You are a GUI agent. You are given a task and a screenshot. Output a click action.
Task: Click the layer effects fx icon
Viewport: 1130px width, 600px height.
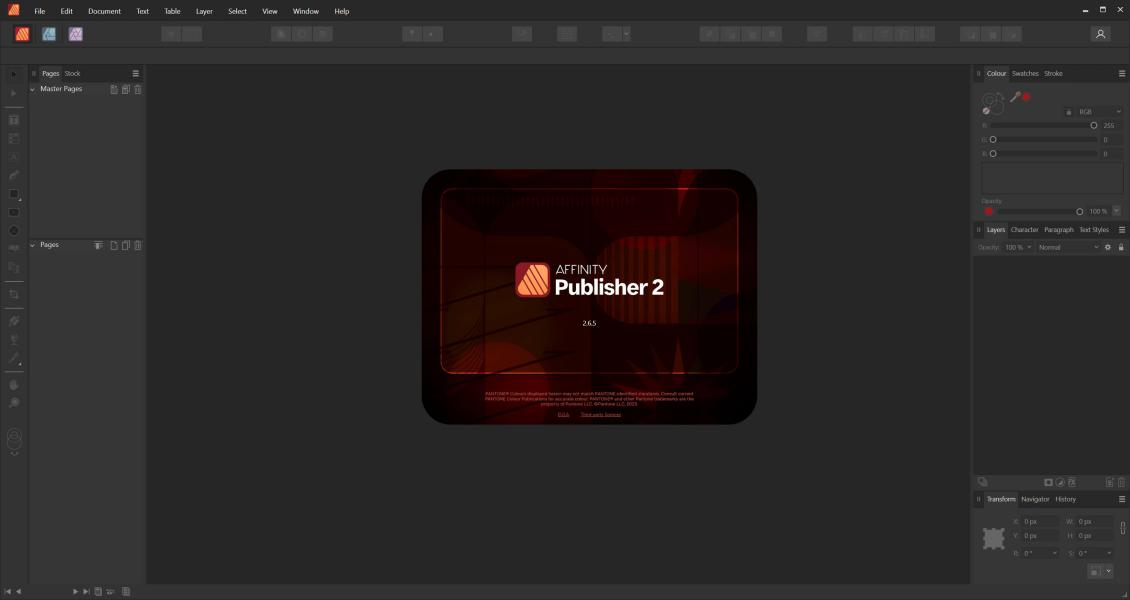pyautogui.click(x=1072, y=482)
